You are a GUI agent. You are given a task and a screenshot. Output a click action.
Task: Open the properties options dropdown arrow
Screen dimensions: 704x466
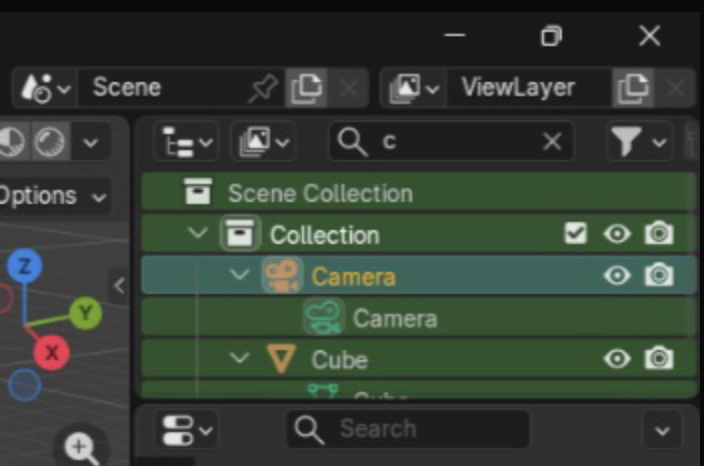[663, 431]
